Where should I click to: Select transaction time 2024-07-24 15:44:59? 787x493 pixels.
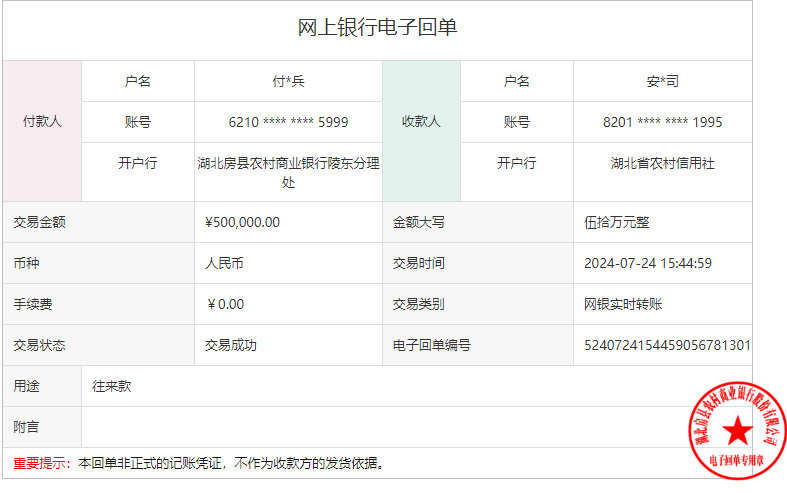647,263
